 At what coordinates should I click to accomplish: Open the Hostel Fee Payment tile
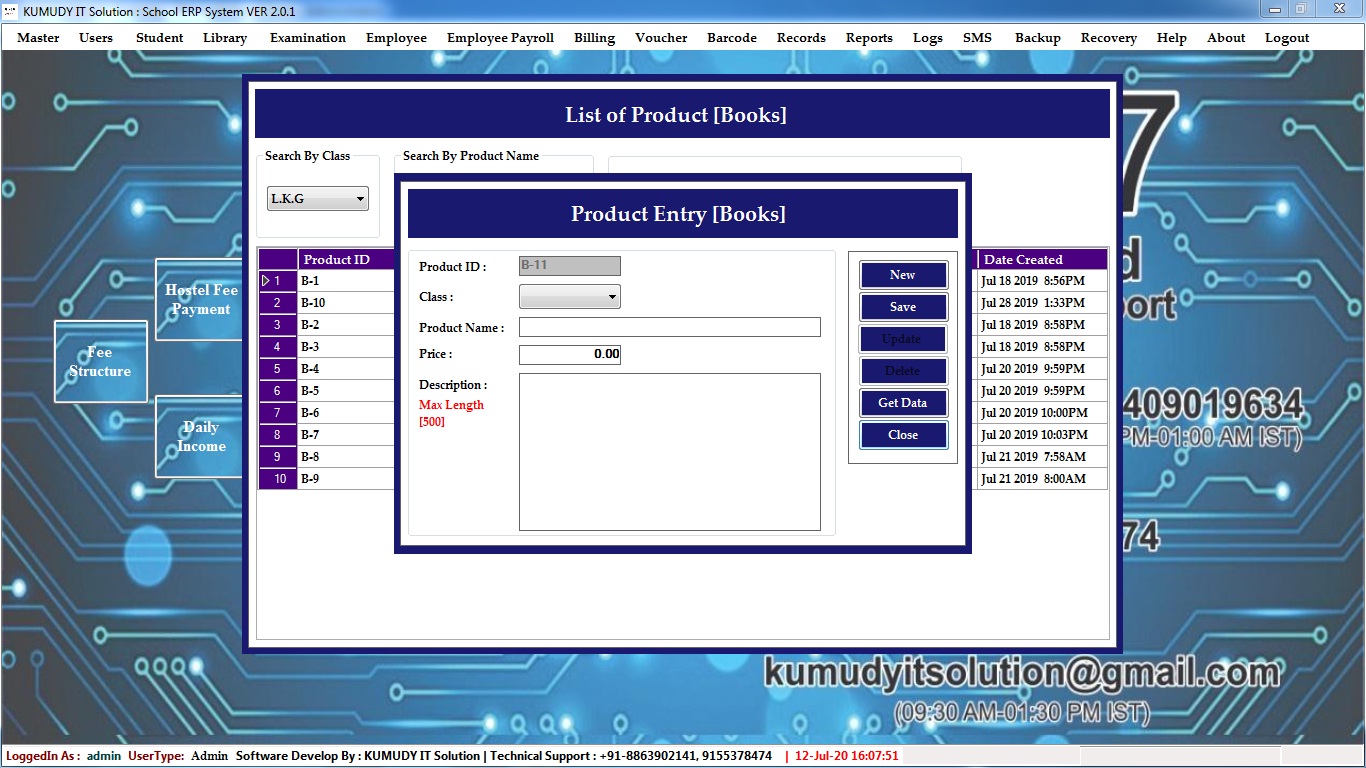(x=199, y=299)
